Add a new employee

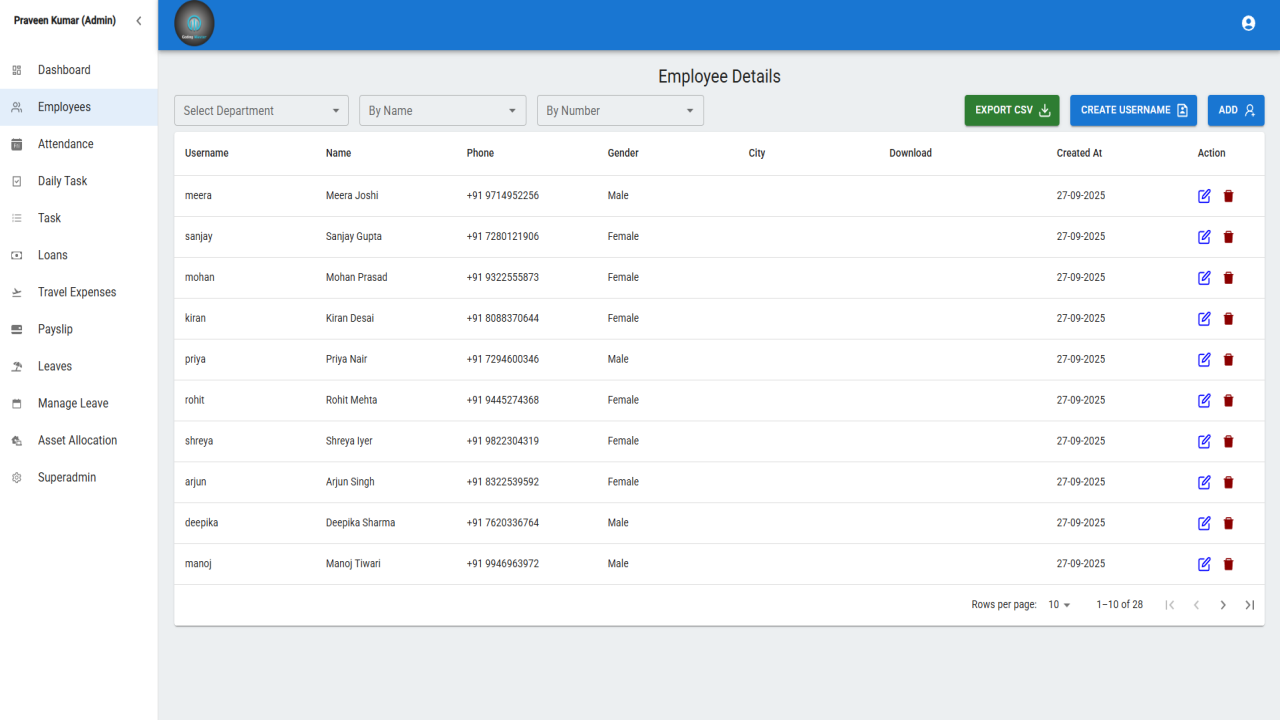[x=1236, y=110]
